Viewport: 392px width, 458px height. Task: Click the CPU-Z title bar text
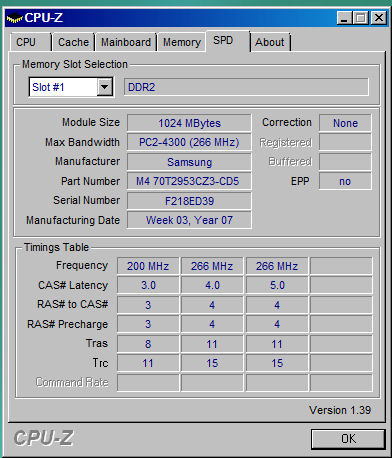pyautogui.click(x=44, y=18)
